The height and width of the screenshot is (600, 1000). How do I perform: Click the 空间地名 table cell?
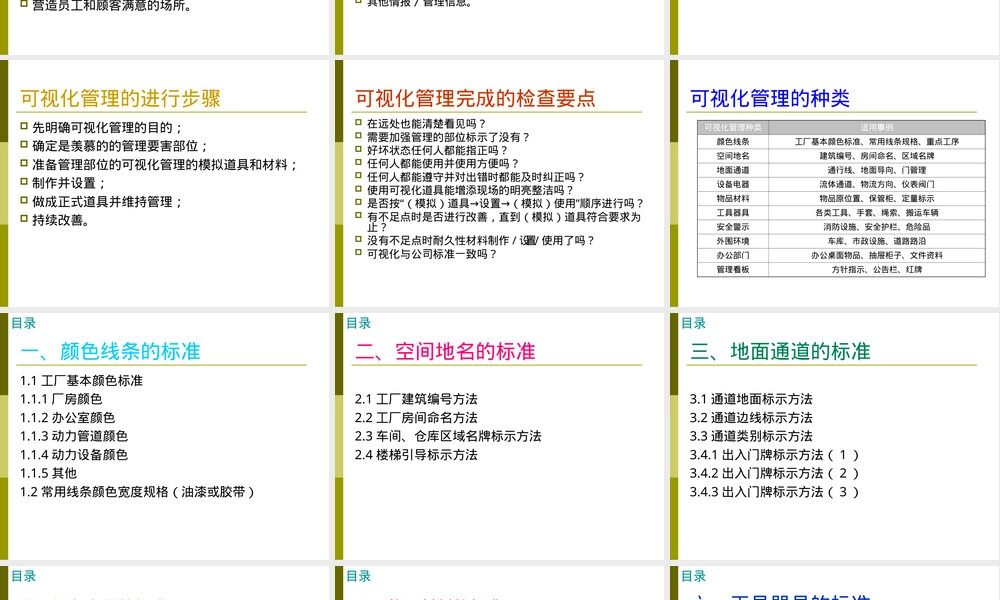tap(733, 156)
